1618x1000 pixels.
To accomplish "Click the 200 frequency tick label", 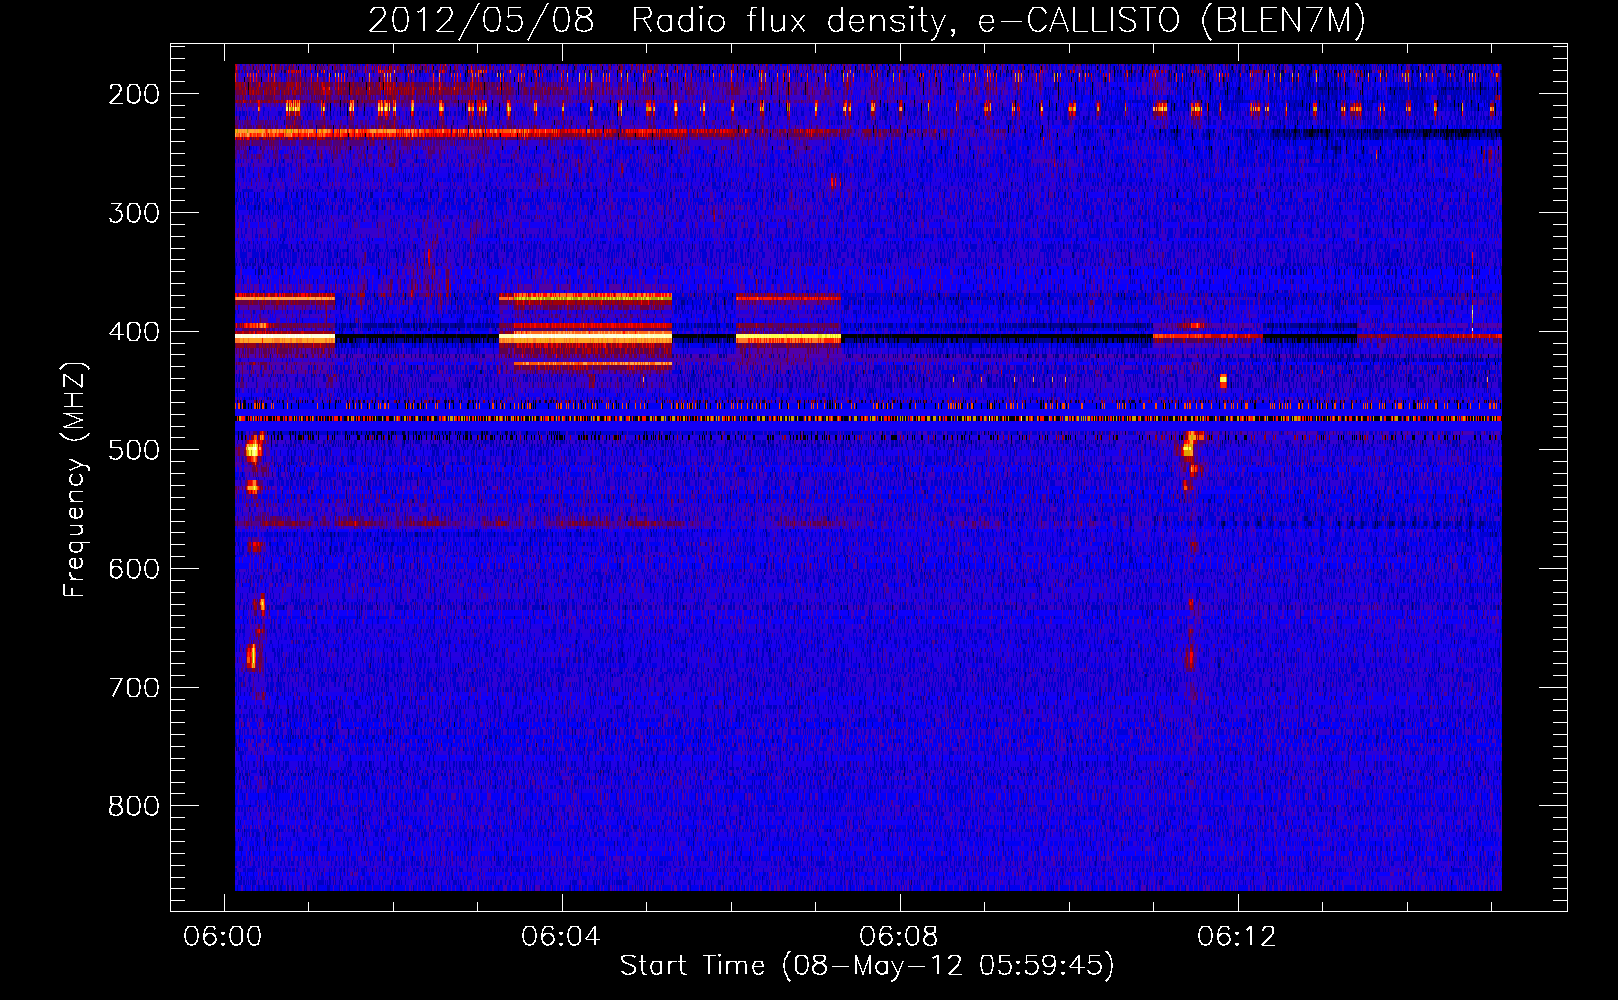I will click(133, 94).
